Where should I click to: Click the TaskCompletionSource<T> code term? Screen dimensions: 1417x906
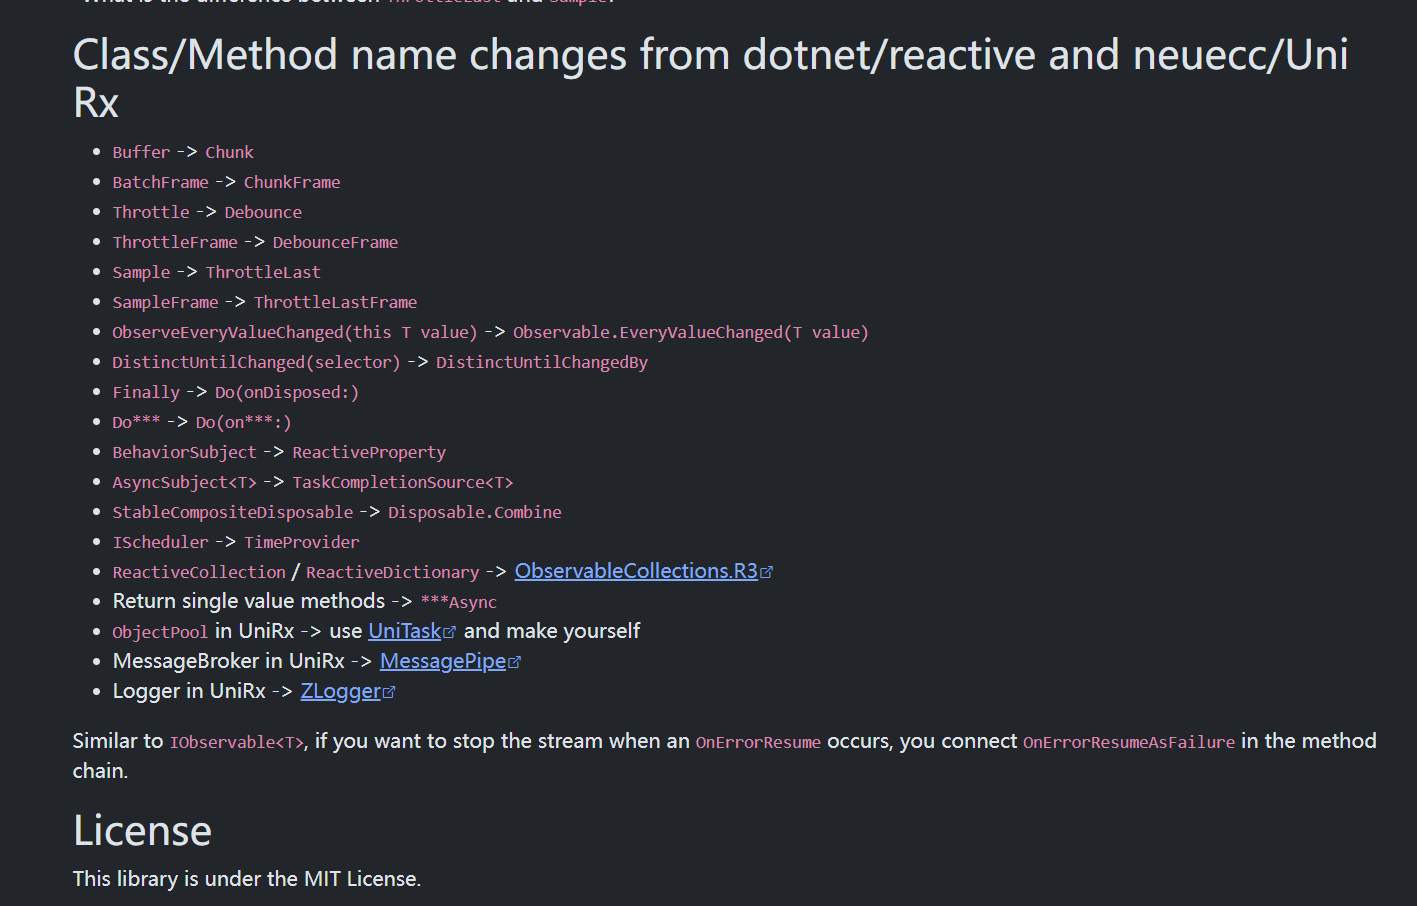[402, 482]
